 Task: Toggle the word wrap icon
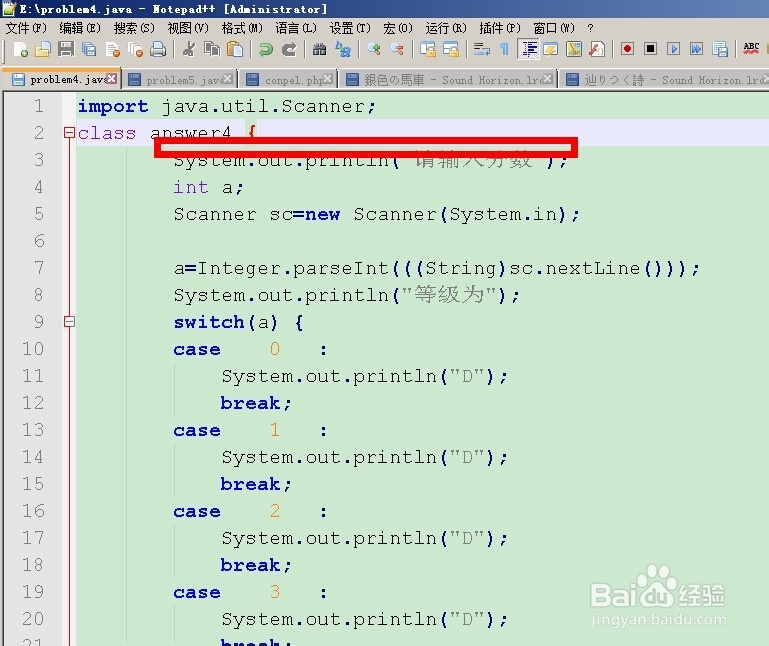482,50
